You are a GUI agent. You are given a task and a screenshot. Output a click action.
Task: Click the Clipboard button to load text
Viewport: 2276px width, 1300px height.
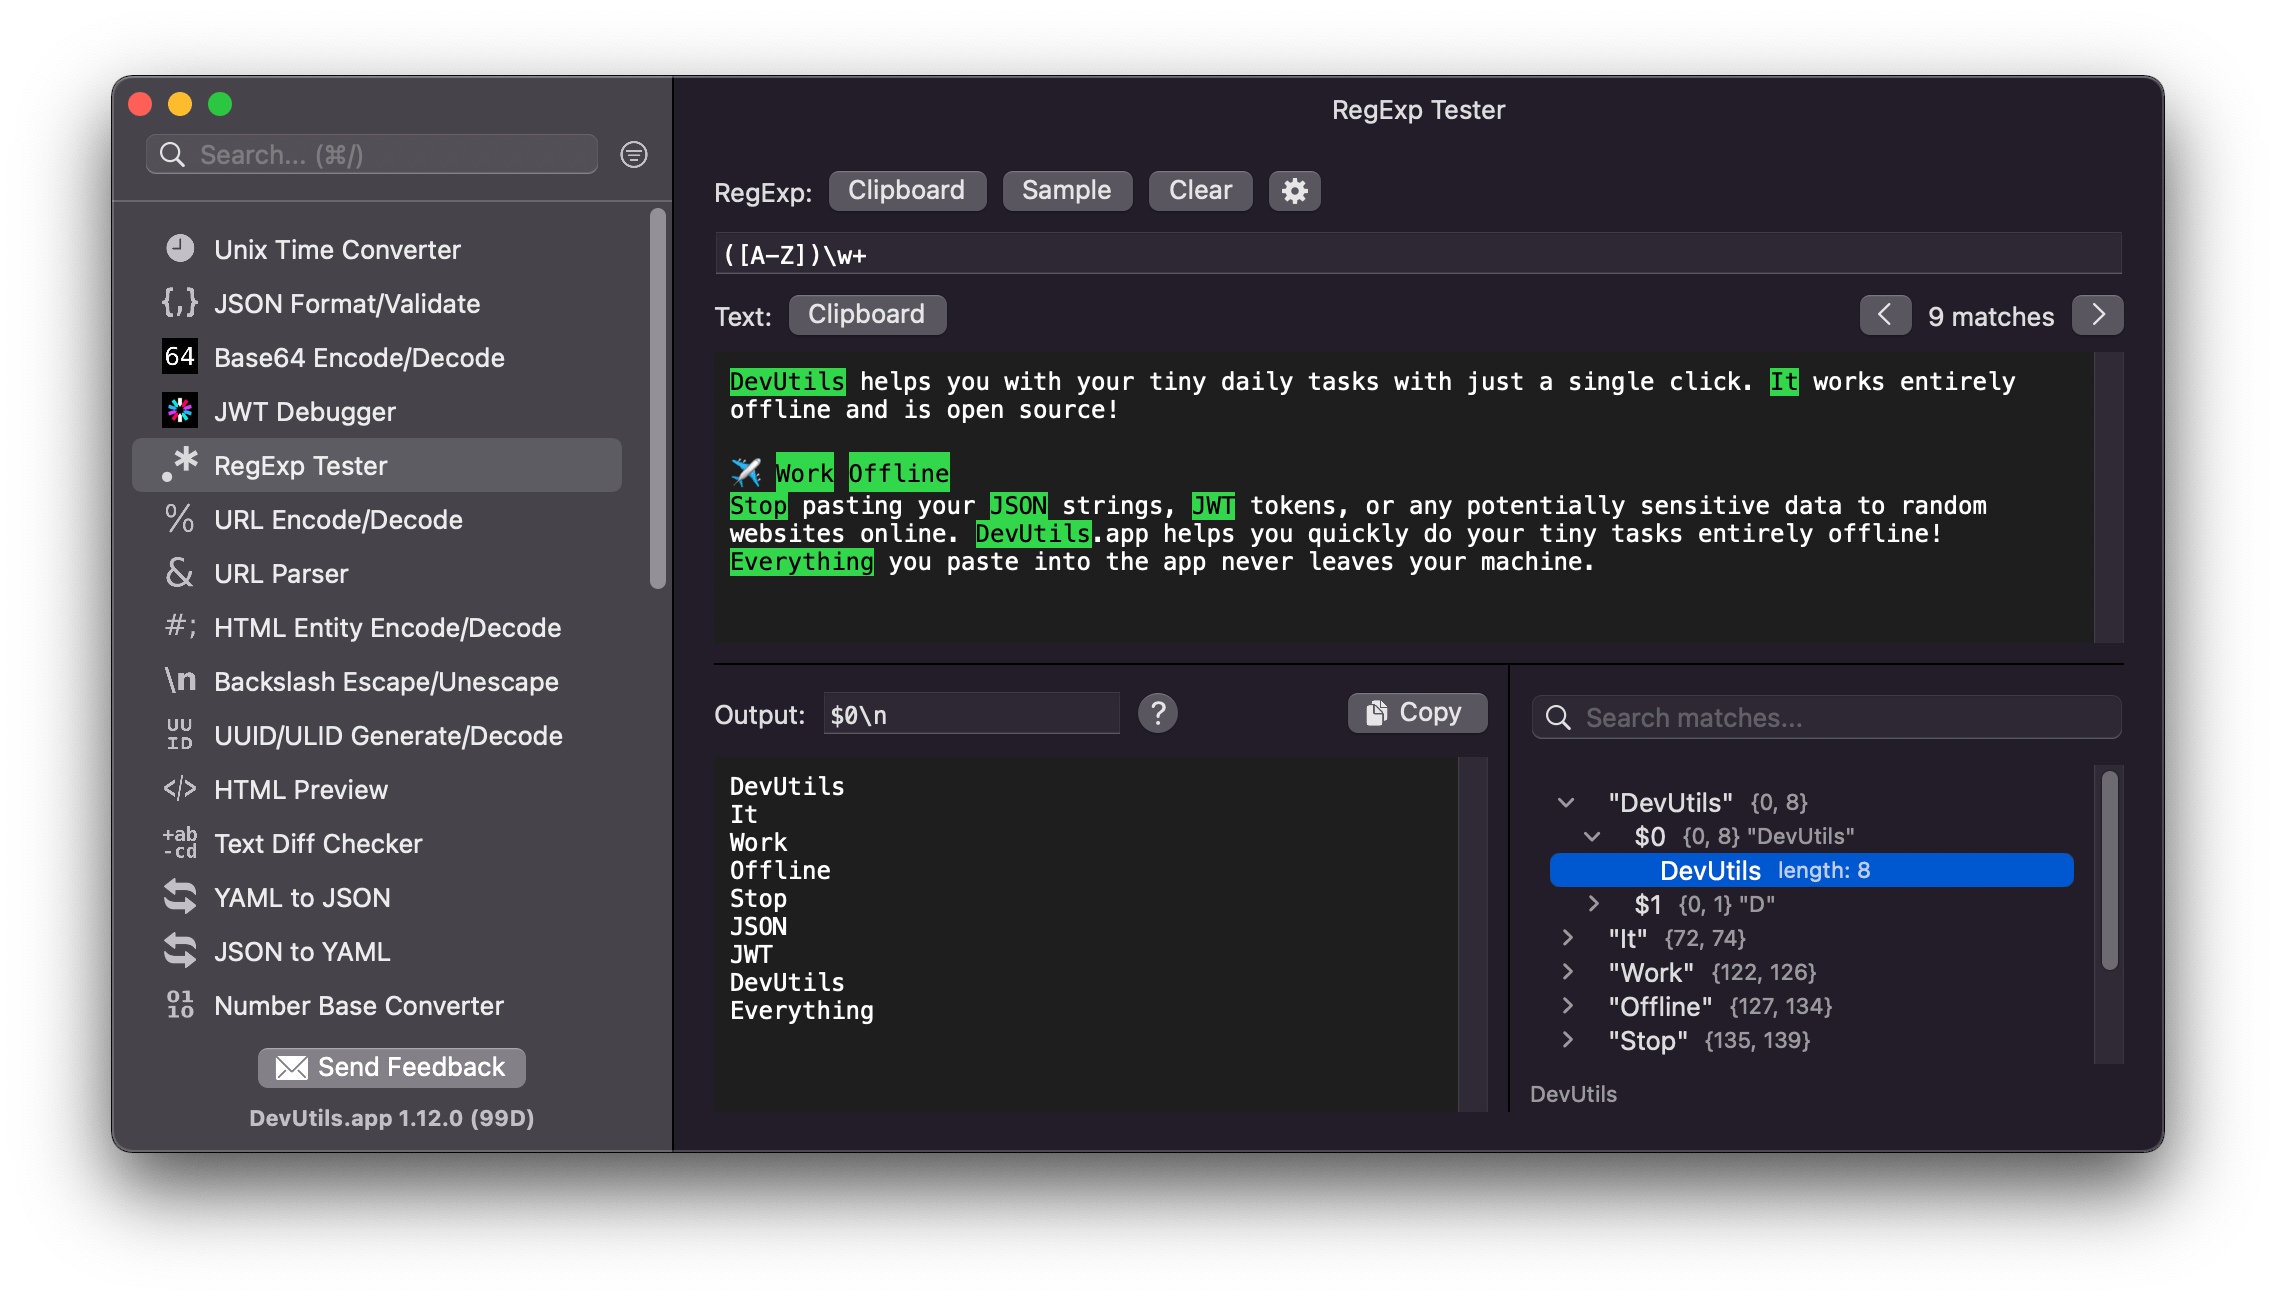click(x=866, y=314)
